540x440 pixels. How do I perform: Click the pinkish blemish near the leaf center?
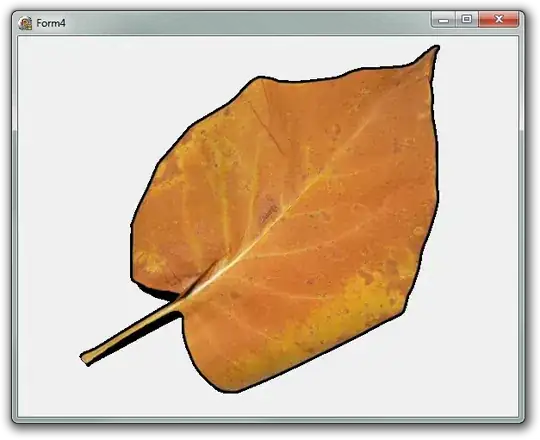click(x=268, y=209)
